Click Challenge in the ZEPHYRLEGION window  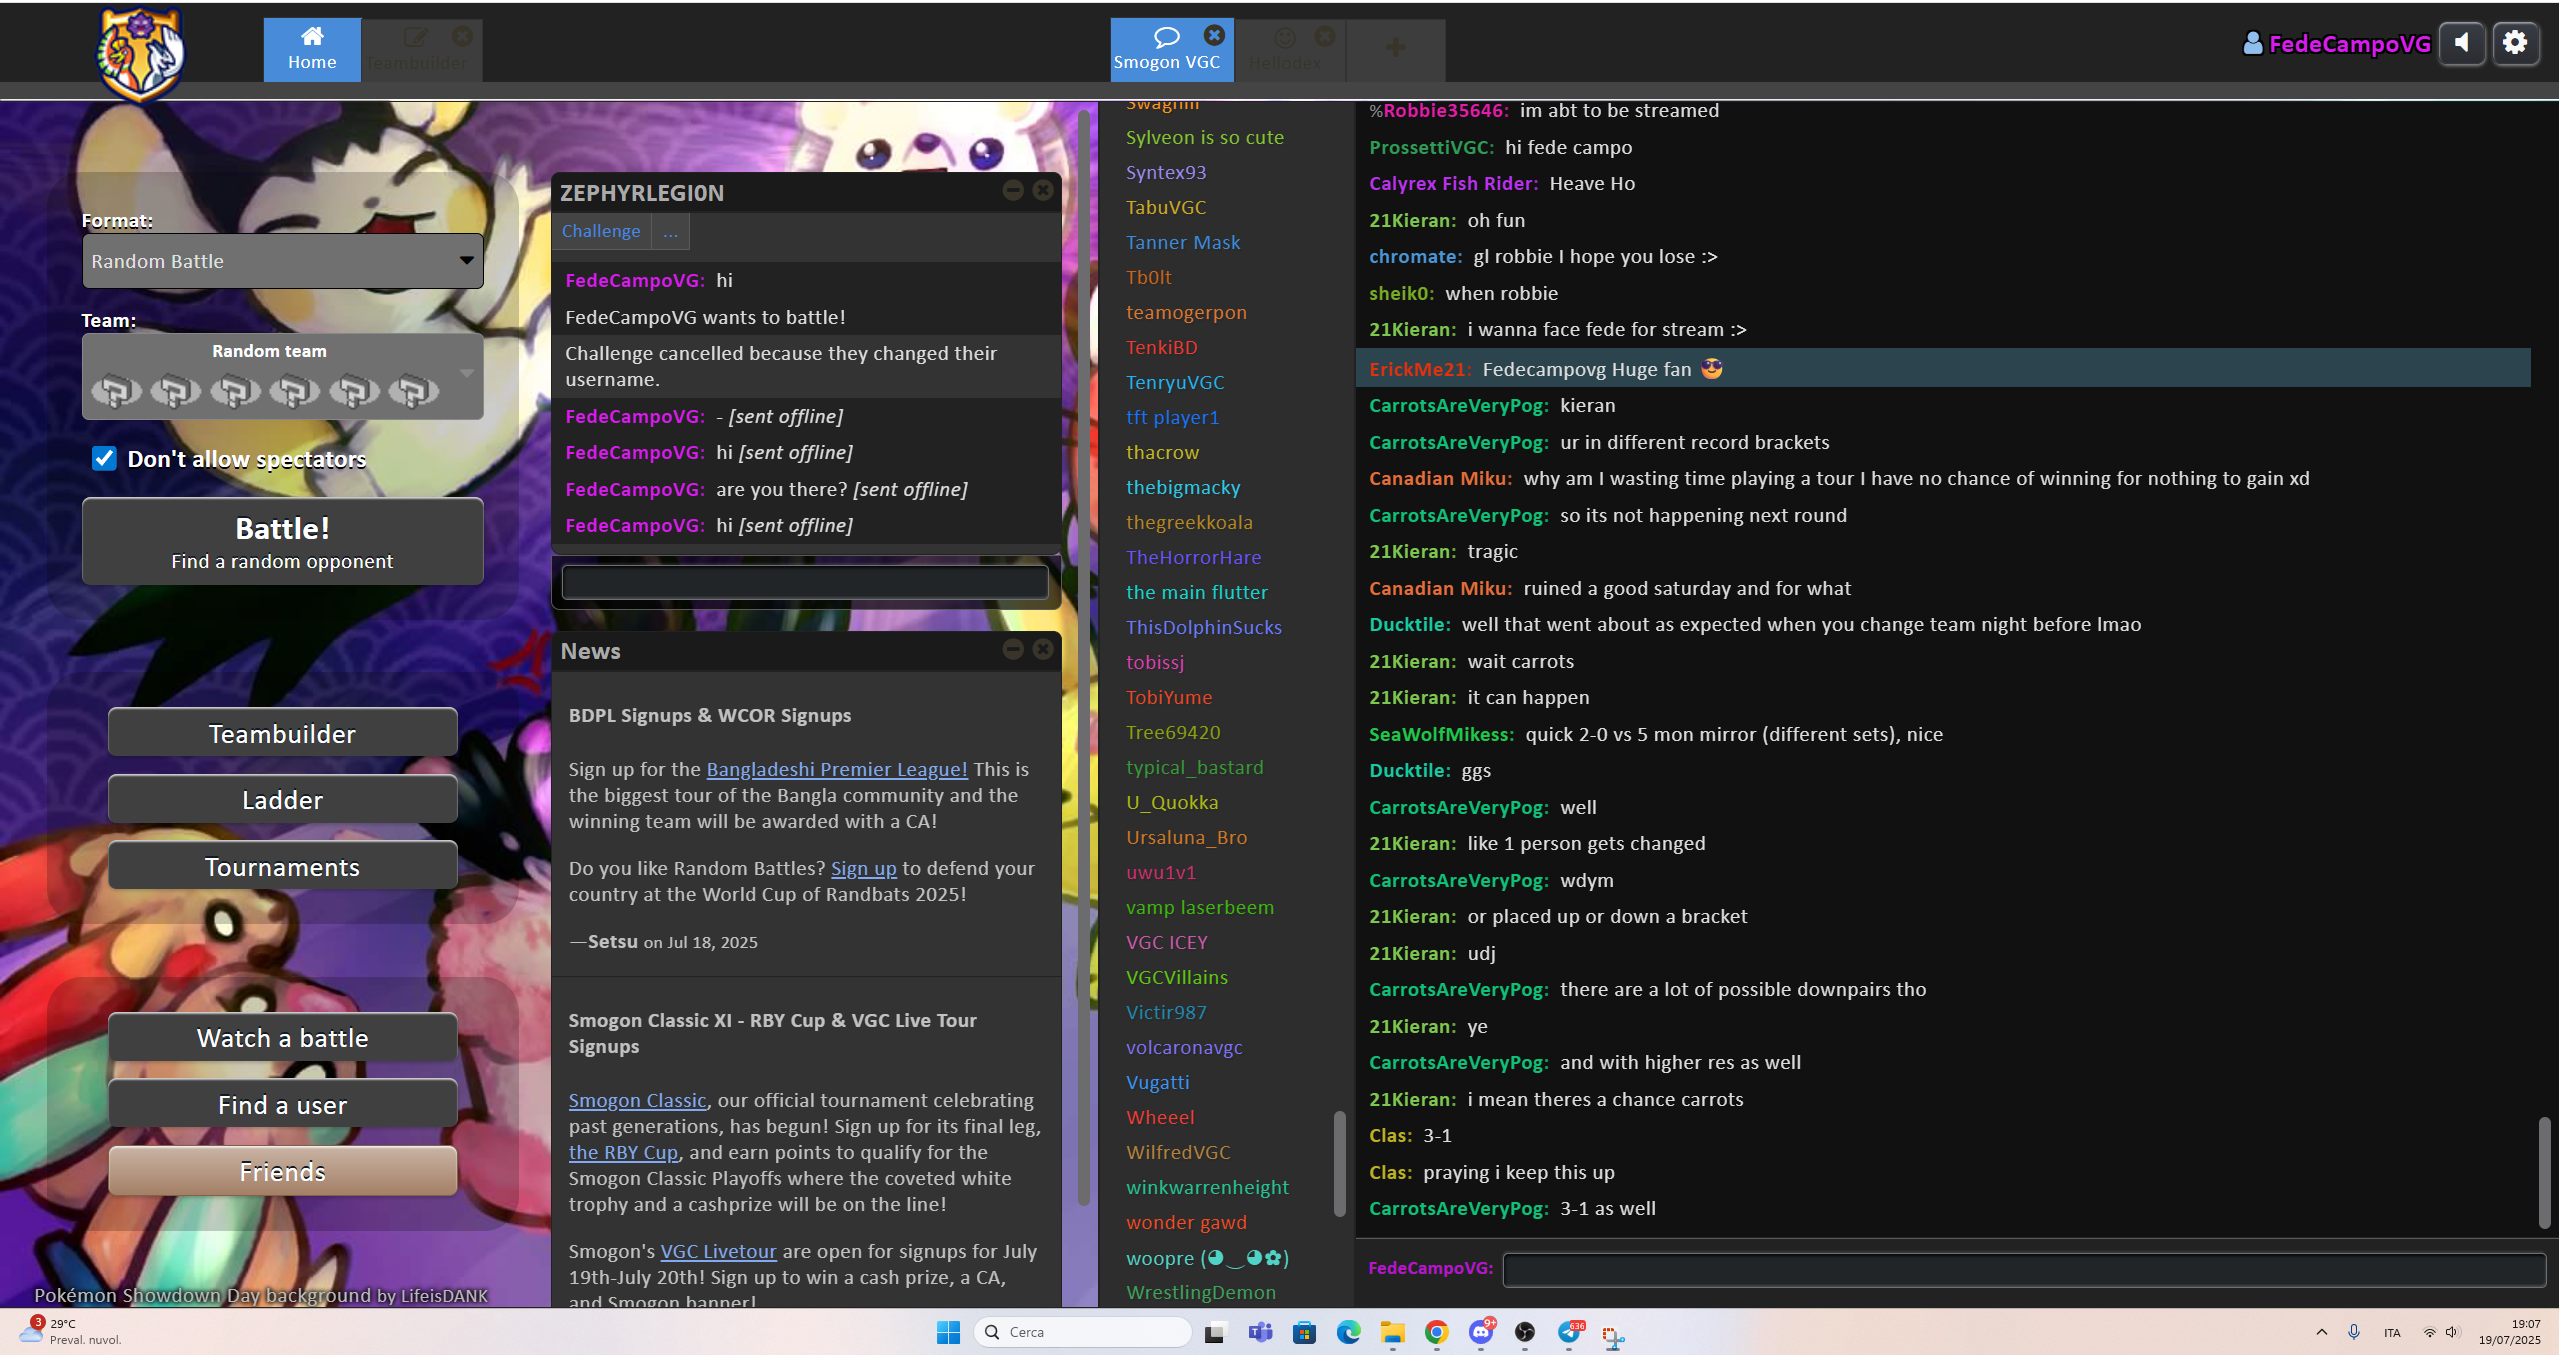pos(601,231)
